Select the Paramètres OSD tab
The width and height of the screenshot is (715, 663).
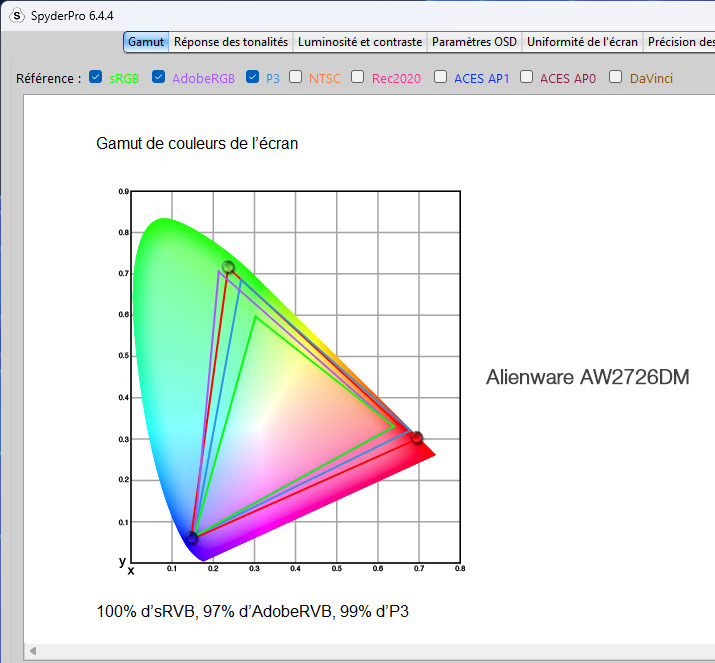[x=474, y=42]
